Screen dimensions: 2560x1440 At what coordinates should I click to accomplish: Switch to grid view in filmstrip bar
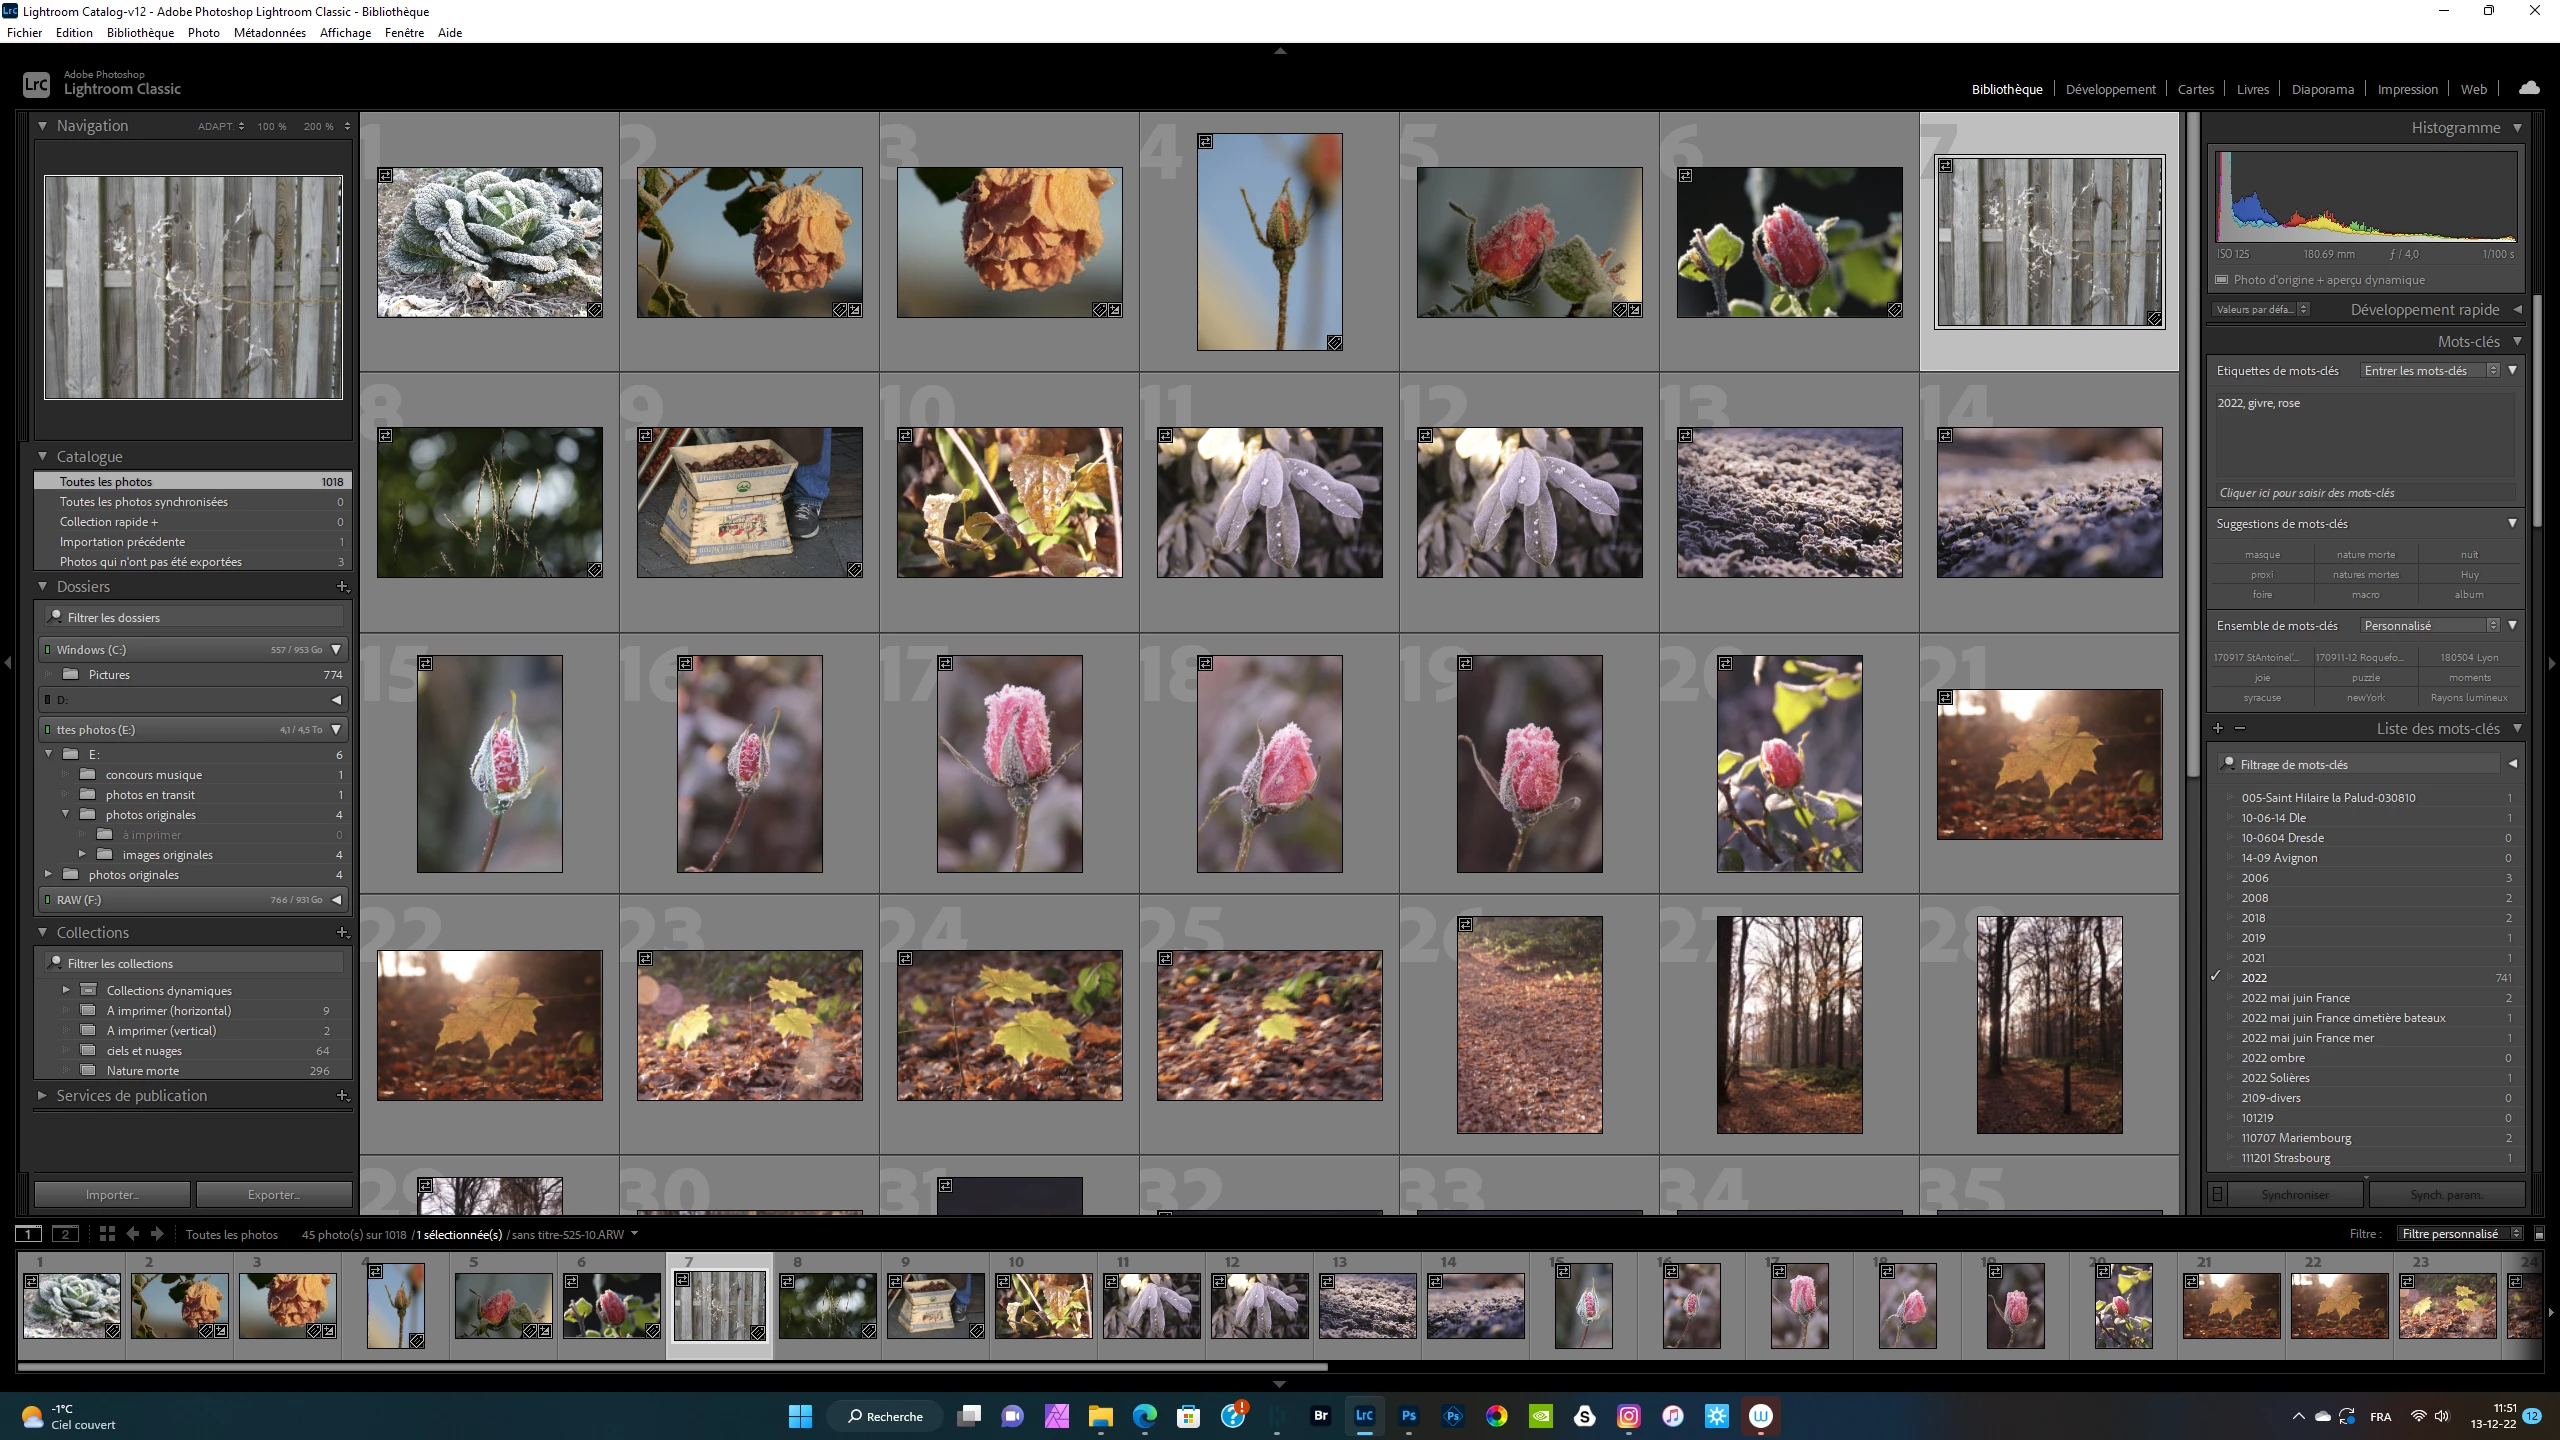pos(107,1234)
